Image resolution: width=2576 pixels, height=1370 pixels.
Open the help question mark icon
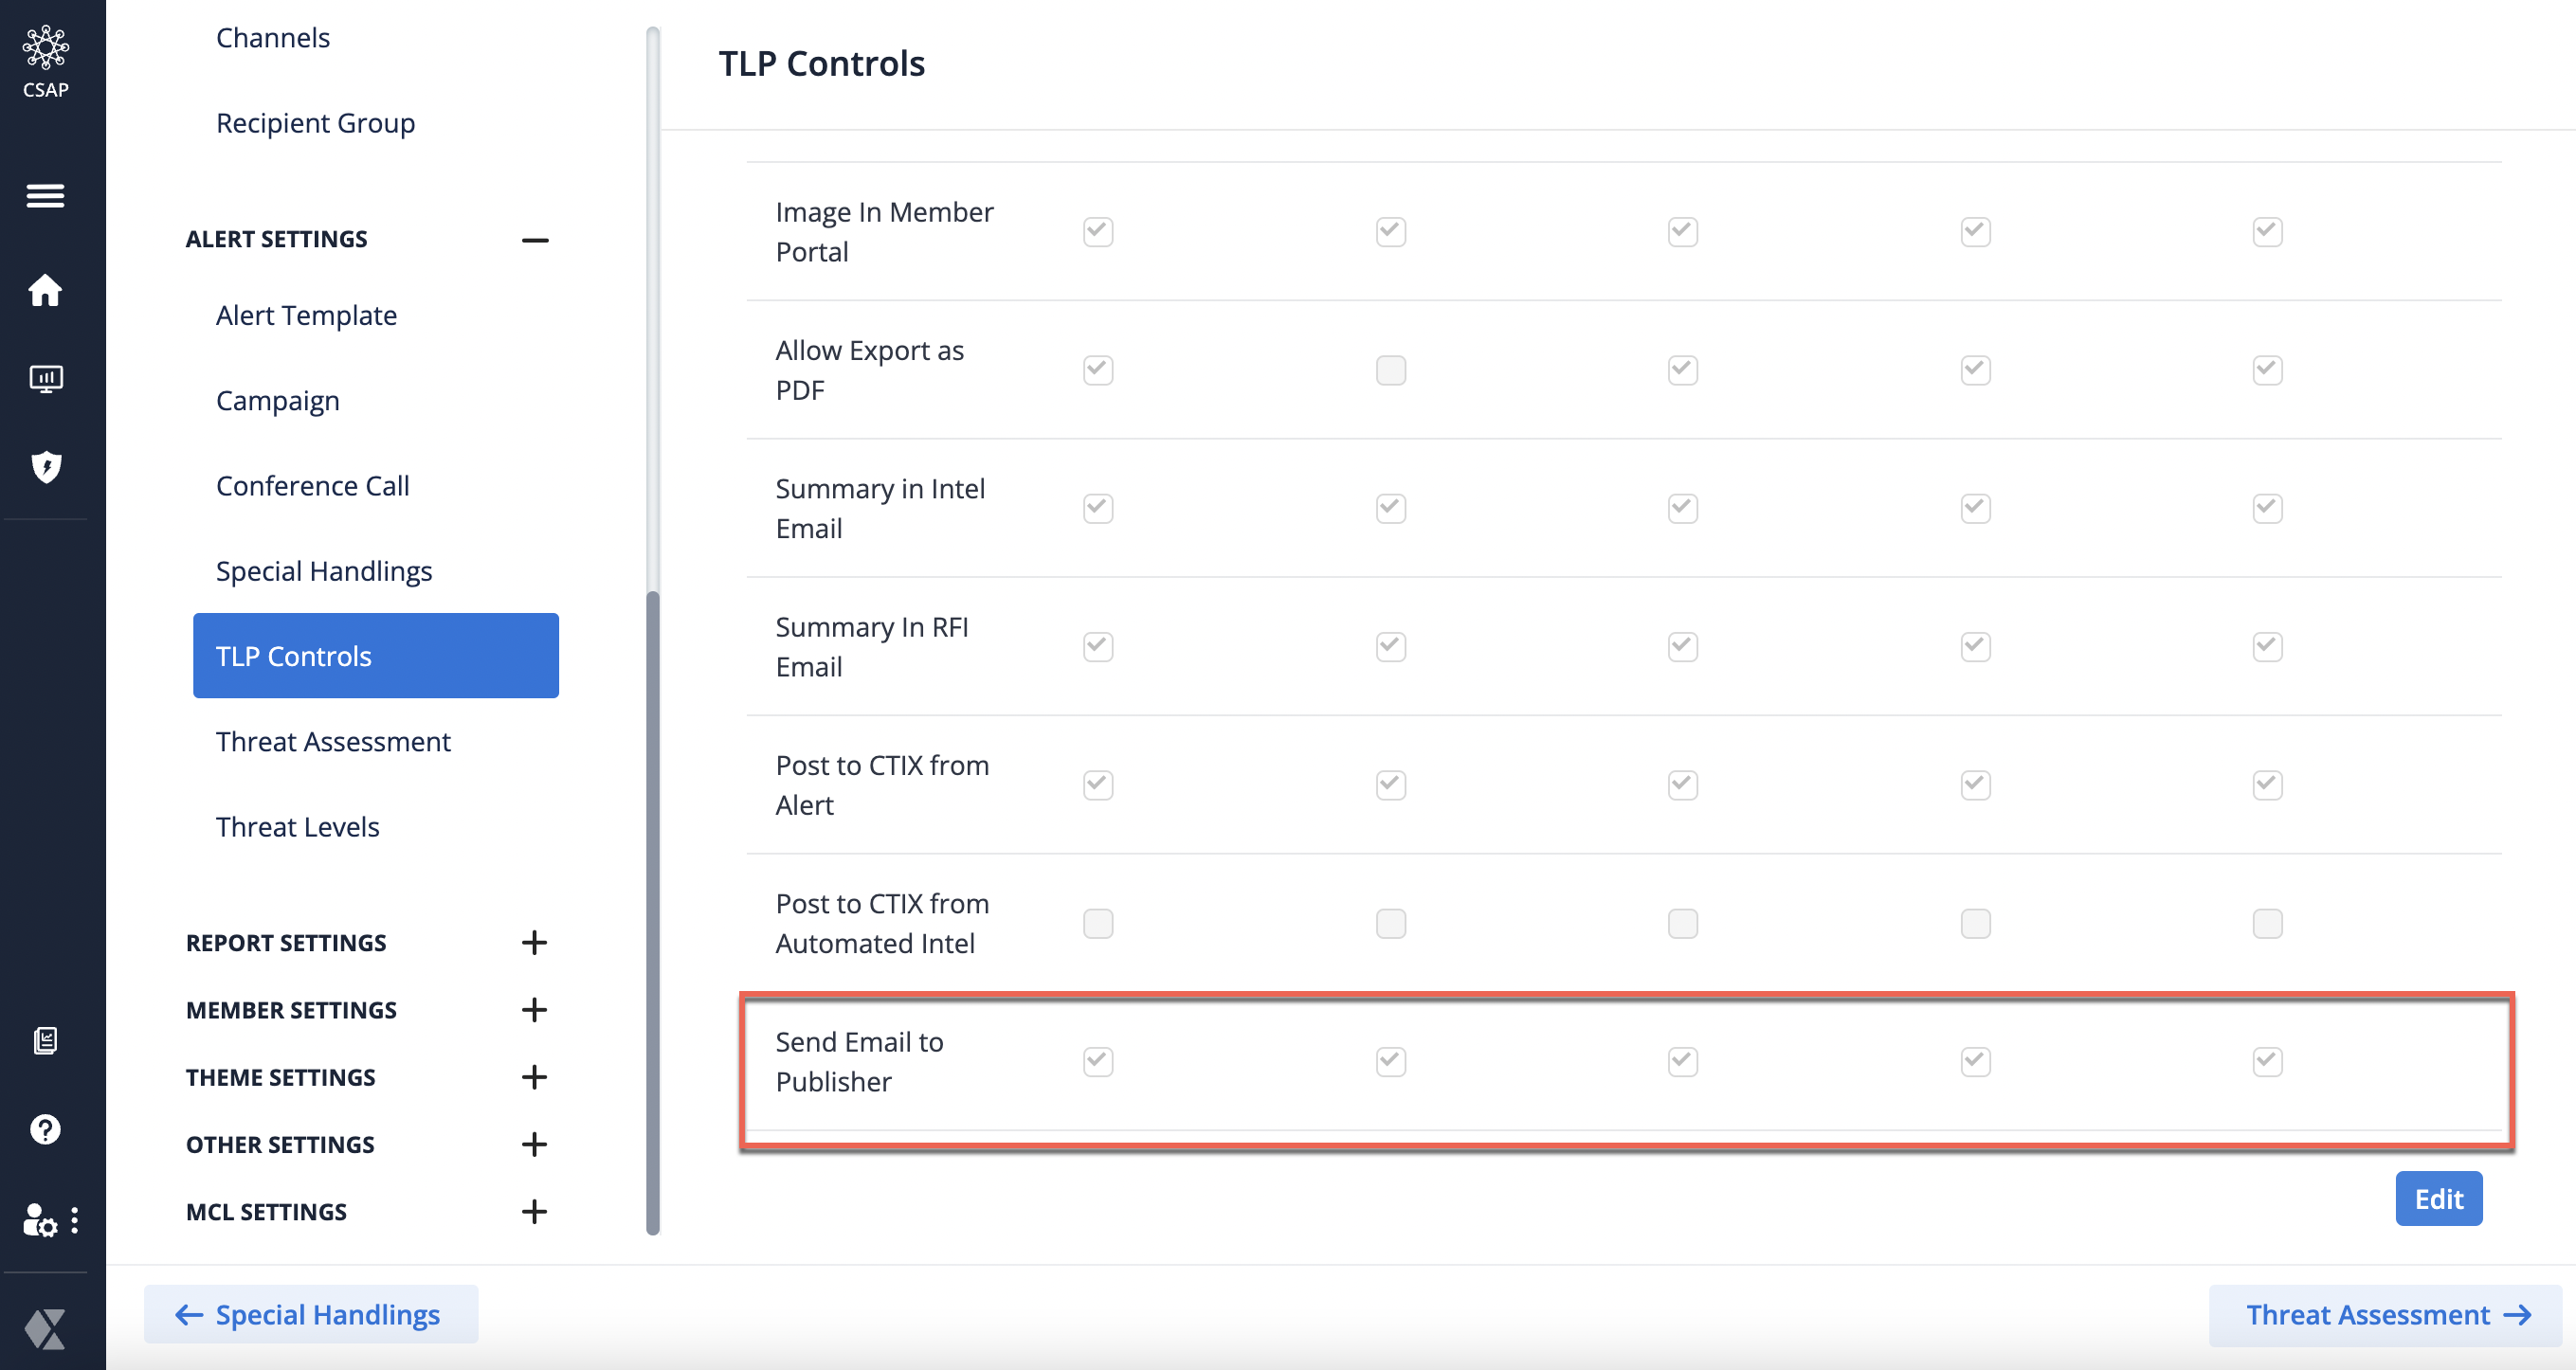coord(46,1130)
